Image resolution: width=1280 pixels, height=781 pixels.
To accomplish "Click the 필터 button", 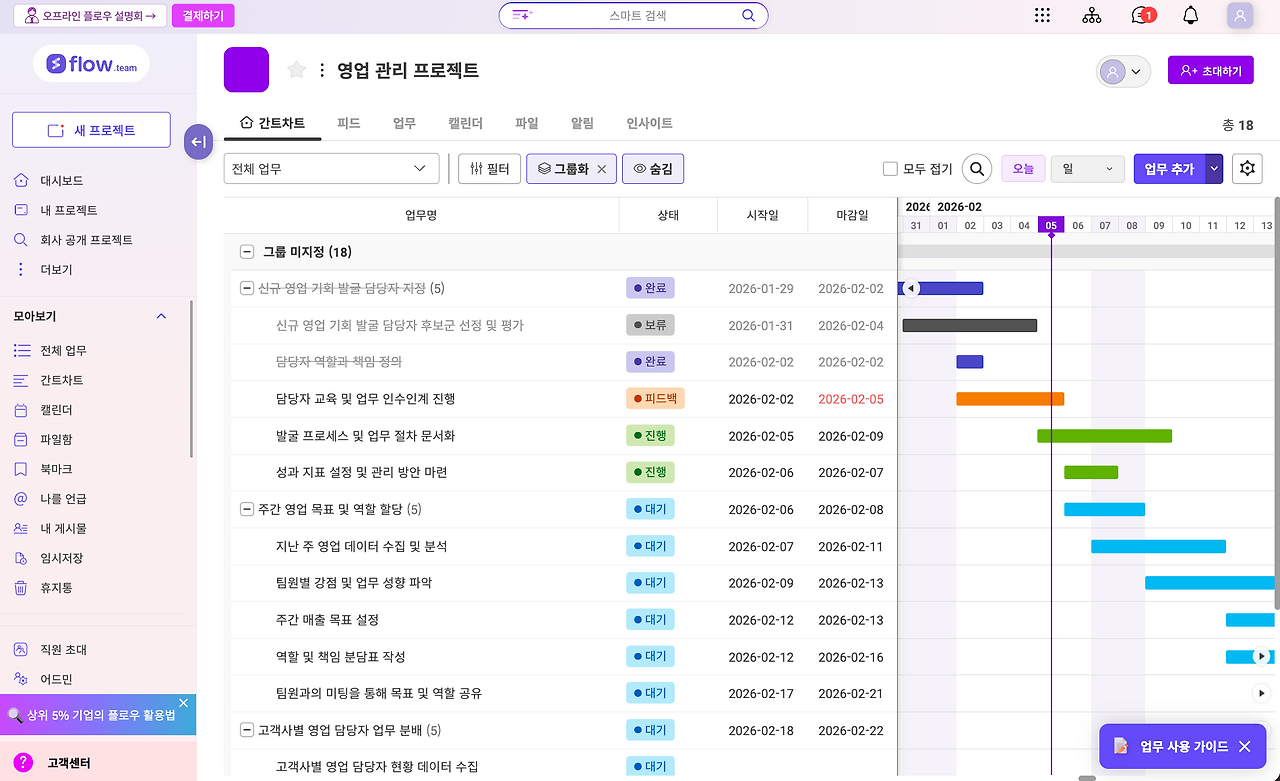I will (489, 169).
